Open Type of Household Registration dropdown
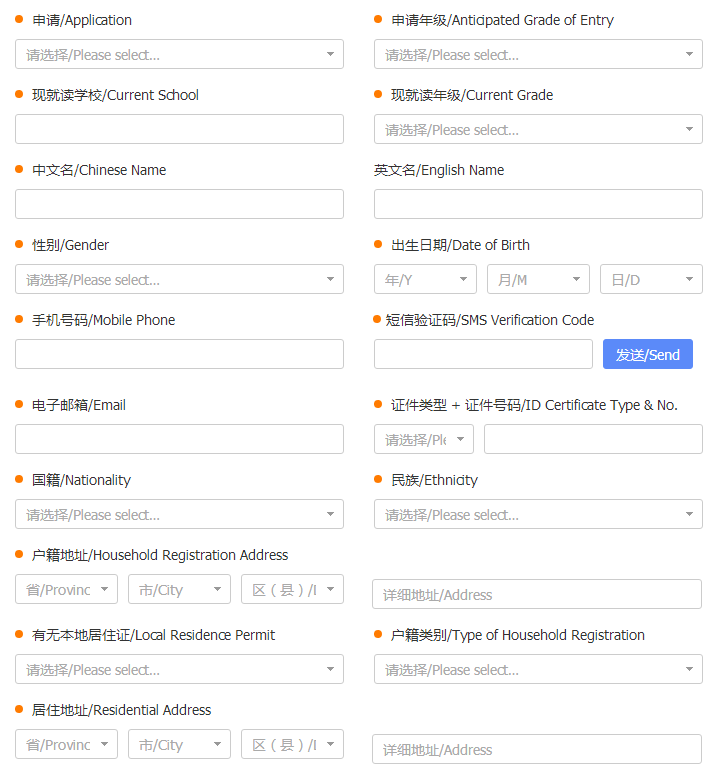Viewport: 720px width, 772px height. pyautogui.click(x=538, y=669)
